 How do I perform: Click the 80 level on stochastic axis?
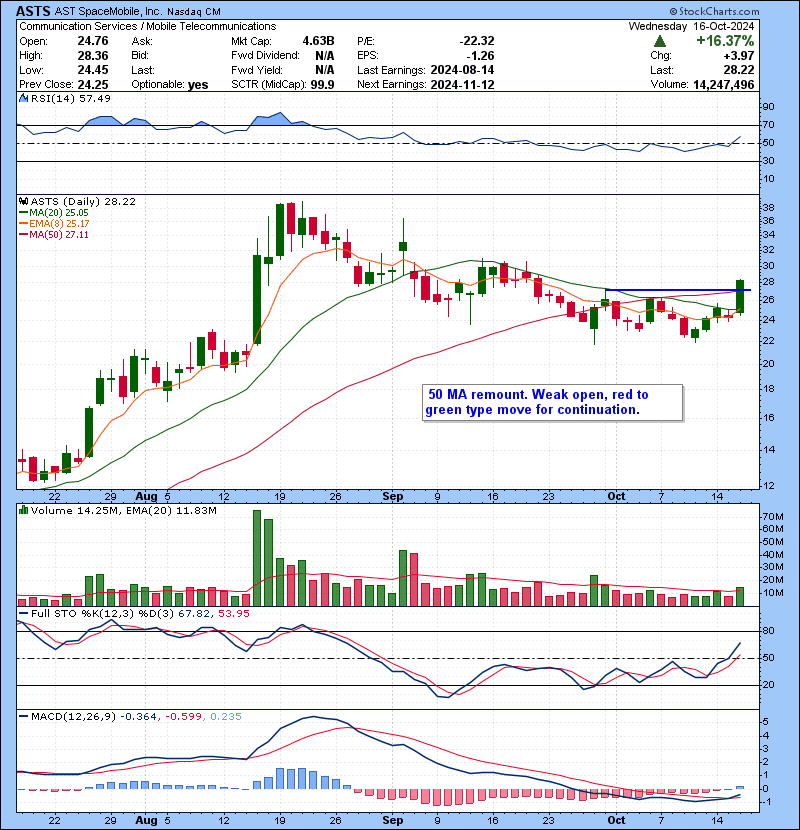[x=768, y=630]
